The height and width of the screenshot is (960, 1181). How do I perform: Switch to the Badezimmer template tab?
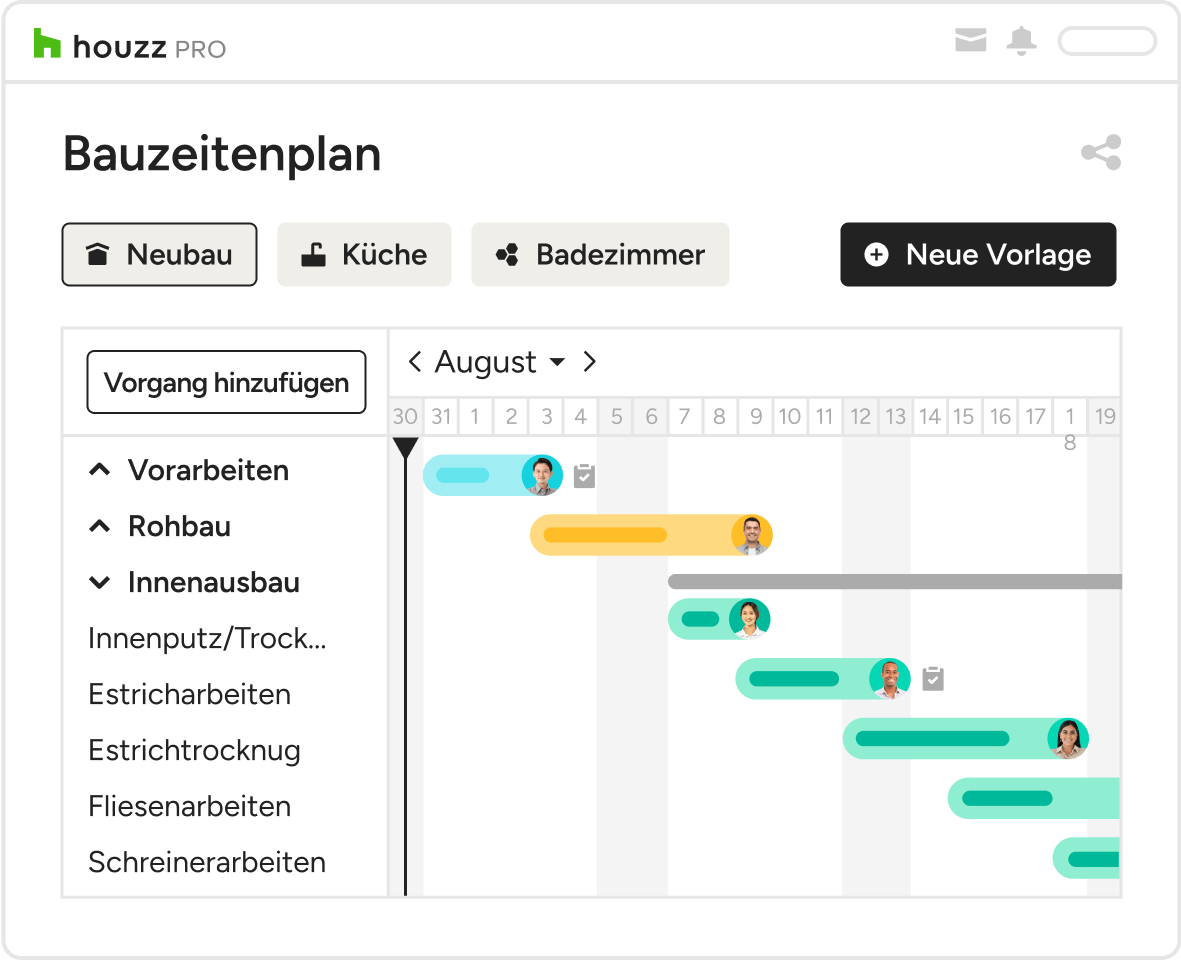(600, 254)
